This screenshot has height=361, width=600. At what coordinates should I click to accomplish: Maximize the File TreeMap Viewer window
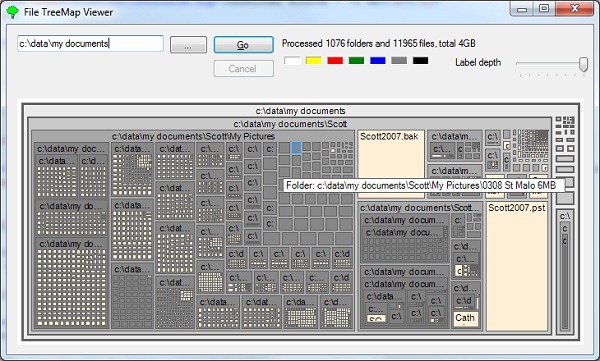(544, 8)
